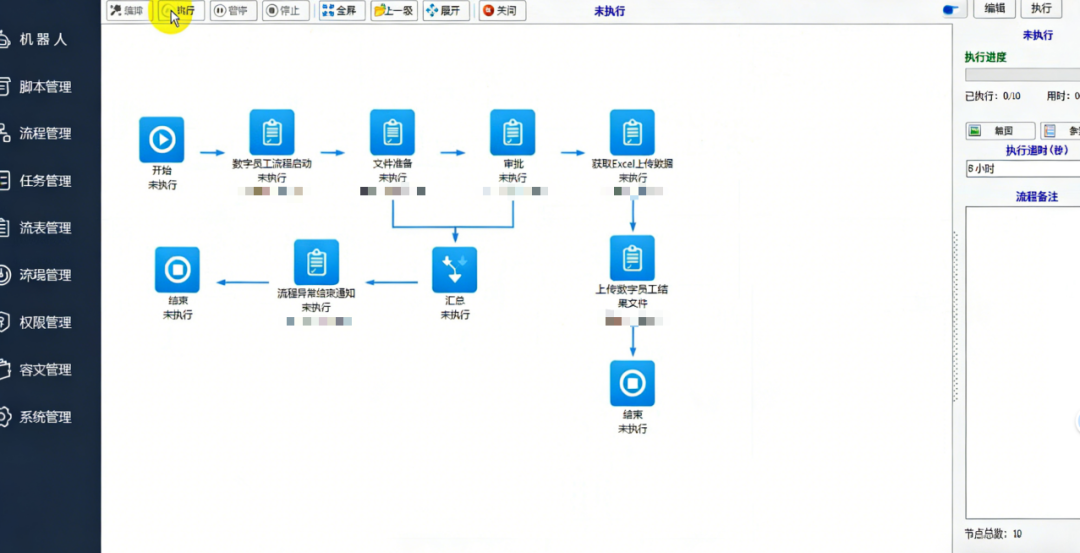The width and height of the screenshot is (1080, 553).
Task: Click the 审批 approval node icon
Action: pyautogui.click(x=512, y=132)
